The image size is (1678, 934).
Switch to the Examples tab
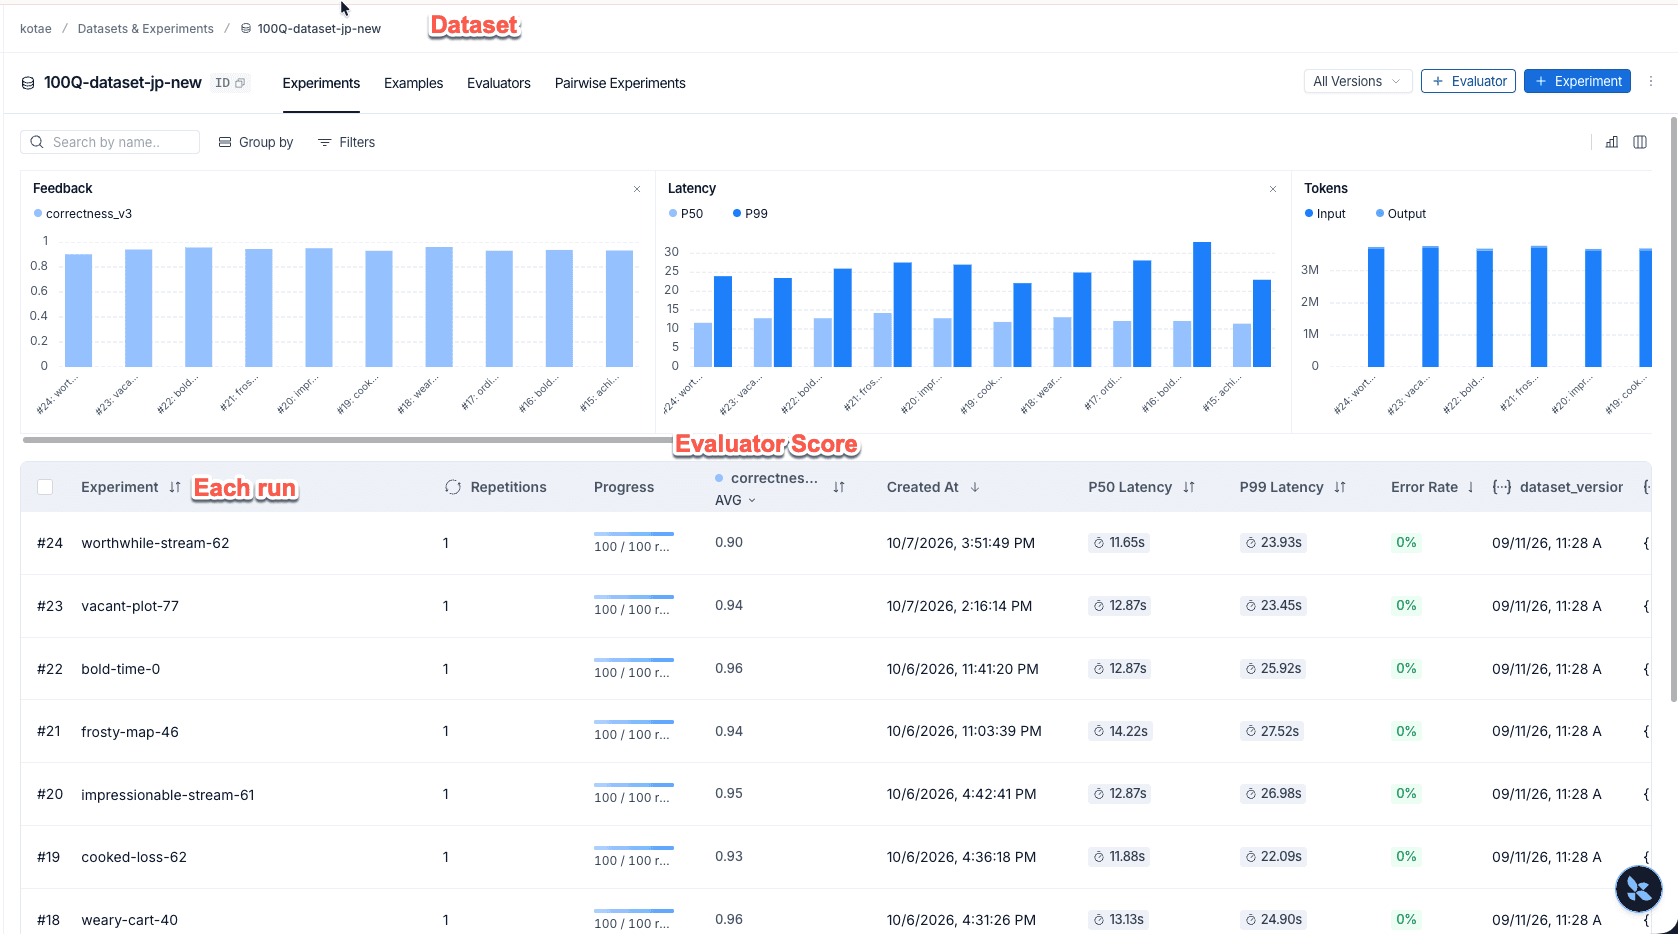pyautogui.click(x=413, y=83)
